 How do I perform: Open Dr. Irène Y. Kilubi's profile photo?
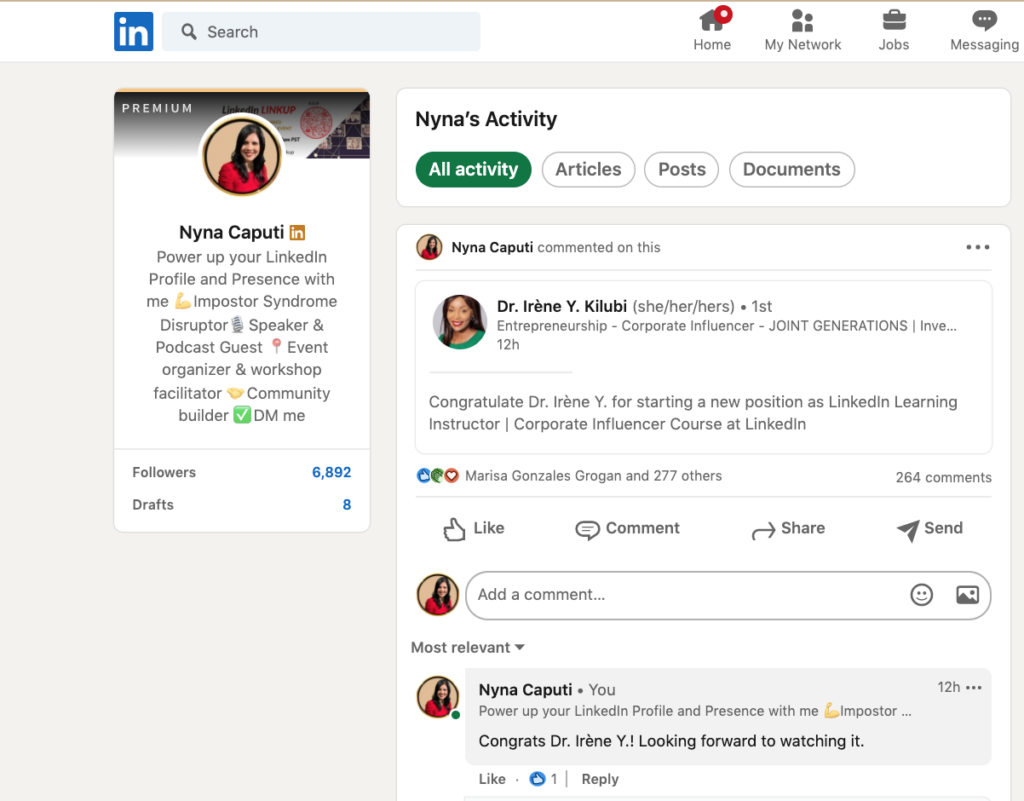click(460, 322)
